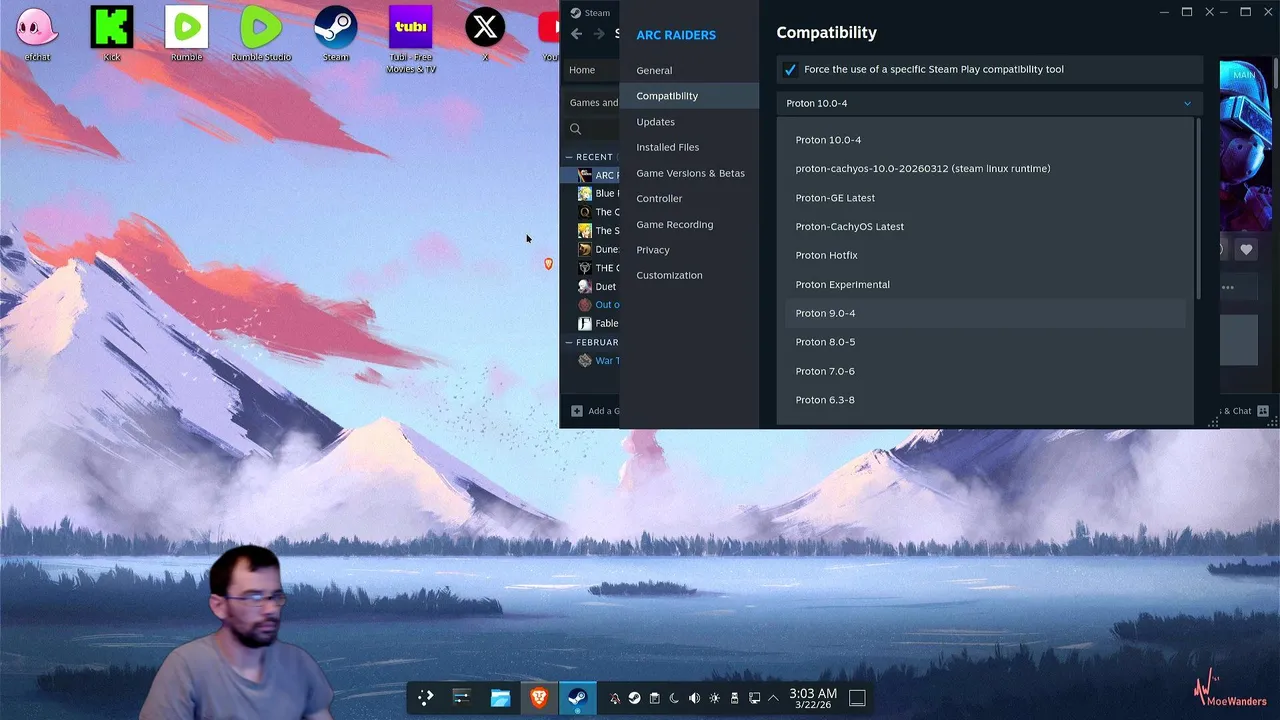Open the Game Recording tab
Image resolution: width=1280 pixels, height=720 pixels.
pos(689,225)
